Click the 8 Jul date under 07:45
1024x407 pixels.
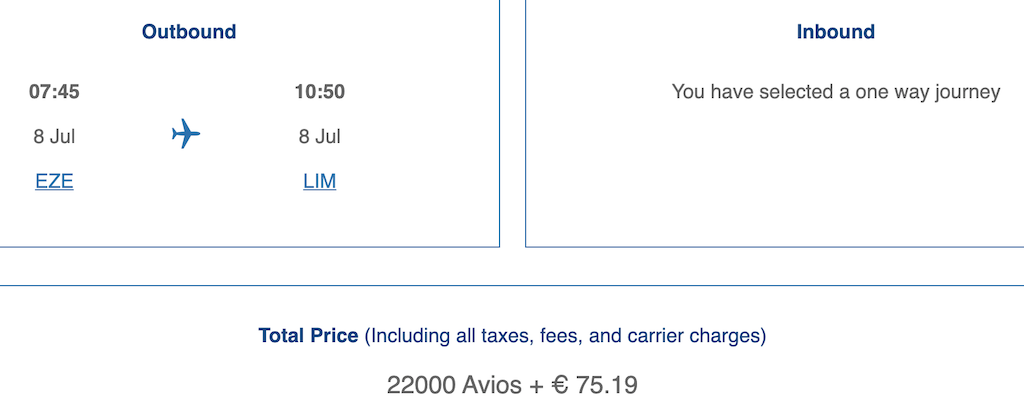(x=54, y=137)
